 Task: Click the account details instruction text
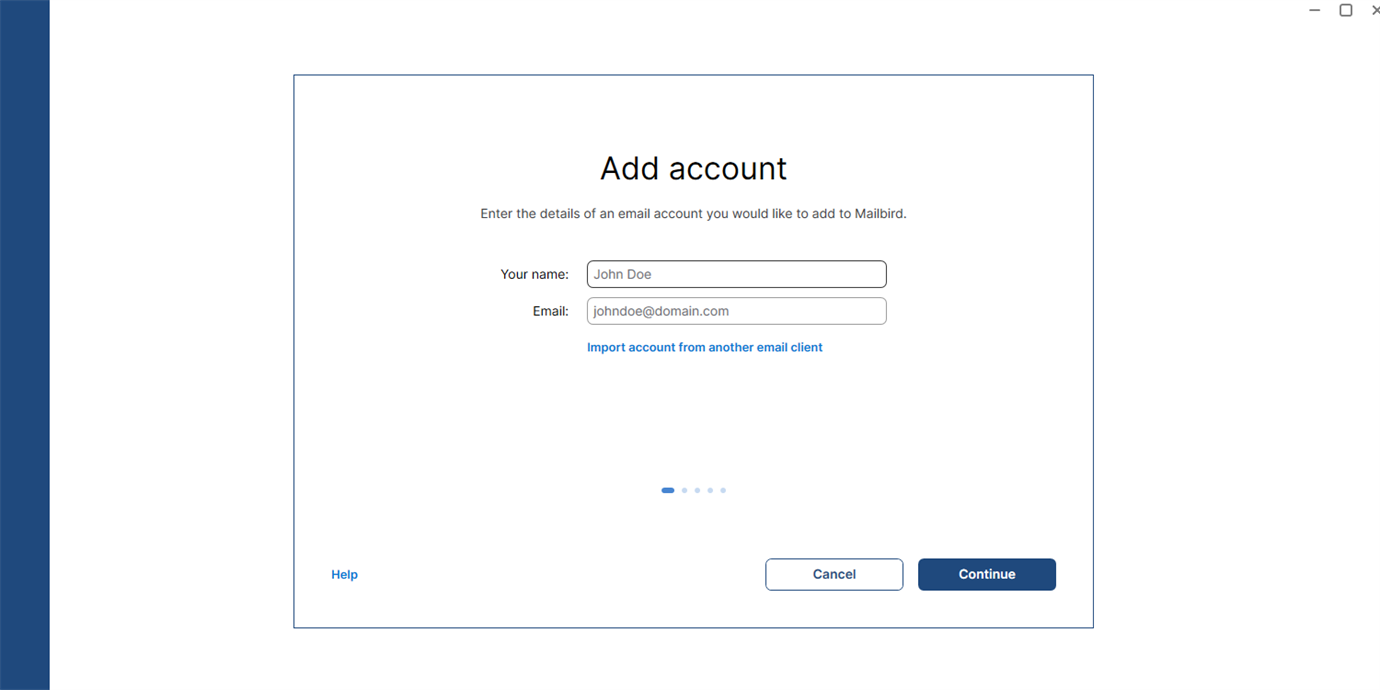coord(693,213)
